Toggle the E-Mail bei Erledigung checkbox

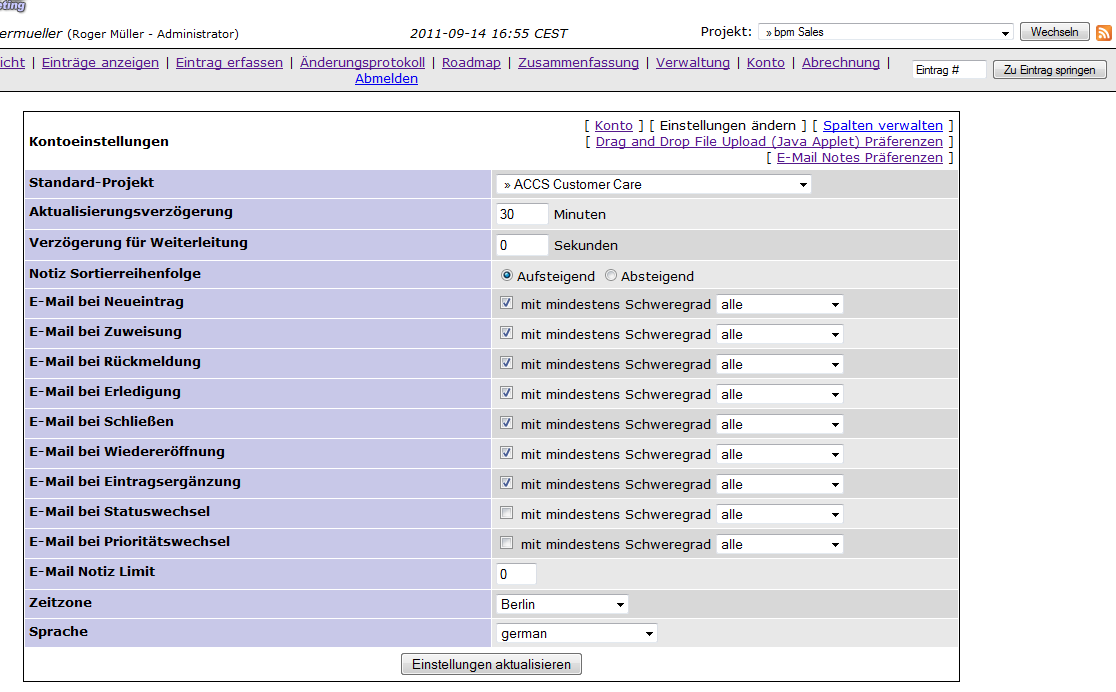coord(506,392)
